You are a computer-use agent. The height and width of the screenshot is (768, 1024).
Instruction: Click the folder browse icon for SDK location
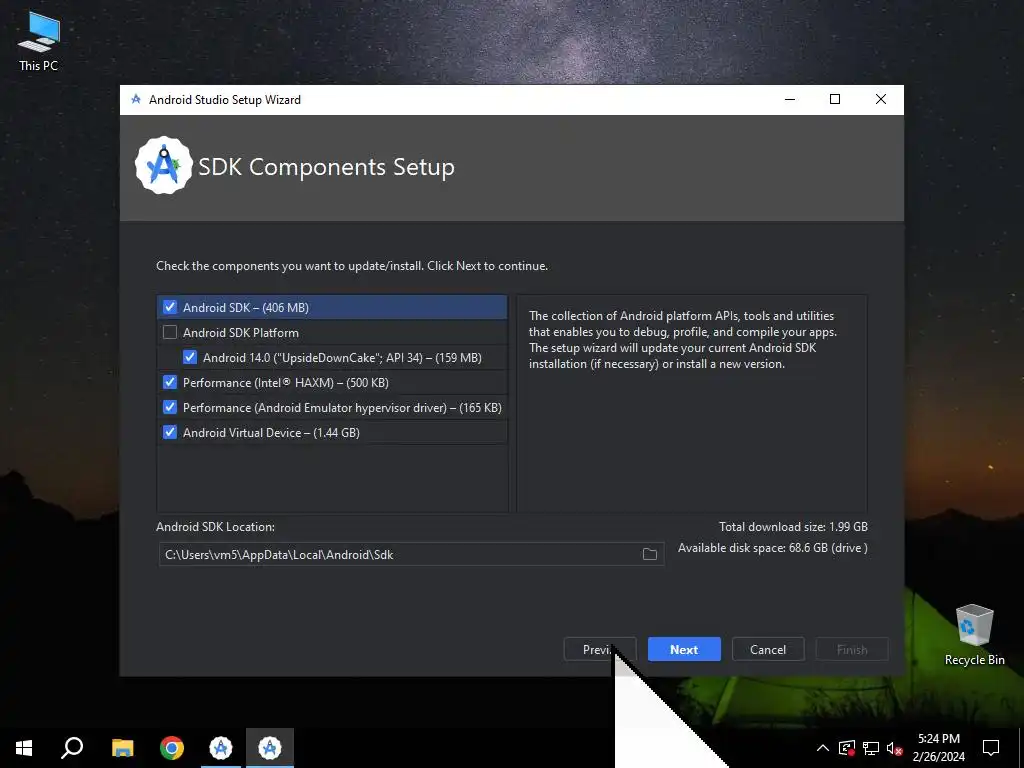click(x=650, y=554)
